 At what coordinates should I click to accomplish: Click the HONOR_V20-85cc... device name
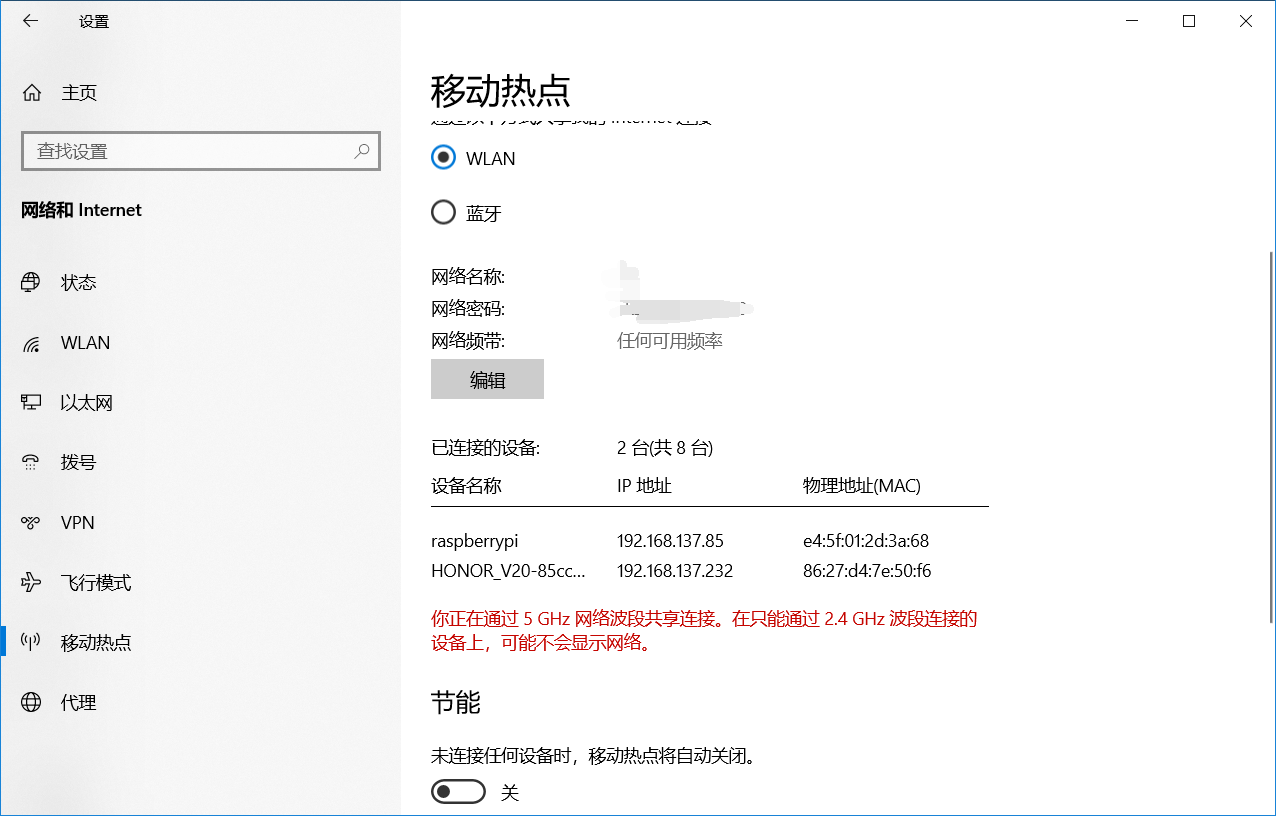click(x=509, y=571)
